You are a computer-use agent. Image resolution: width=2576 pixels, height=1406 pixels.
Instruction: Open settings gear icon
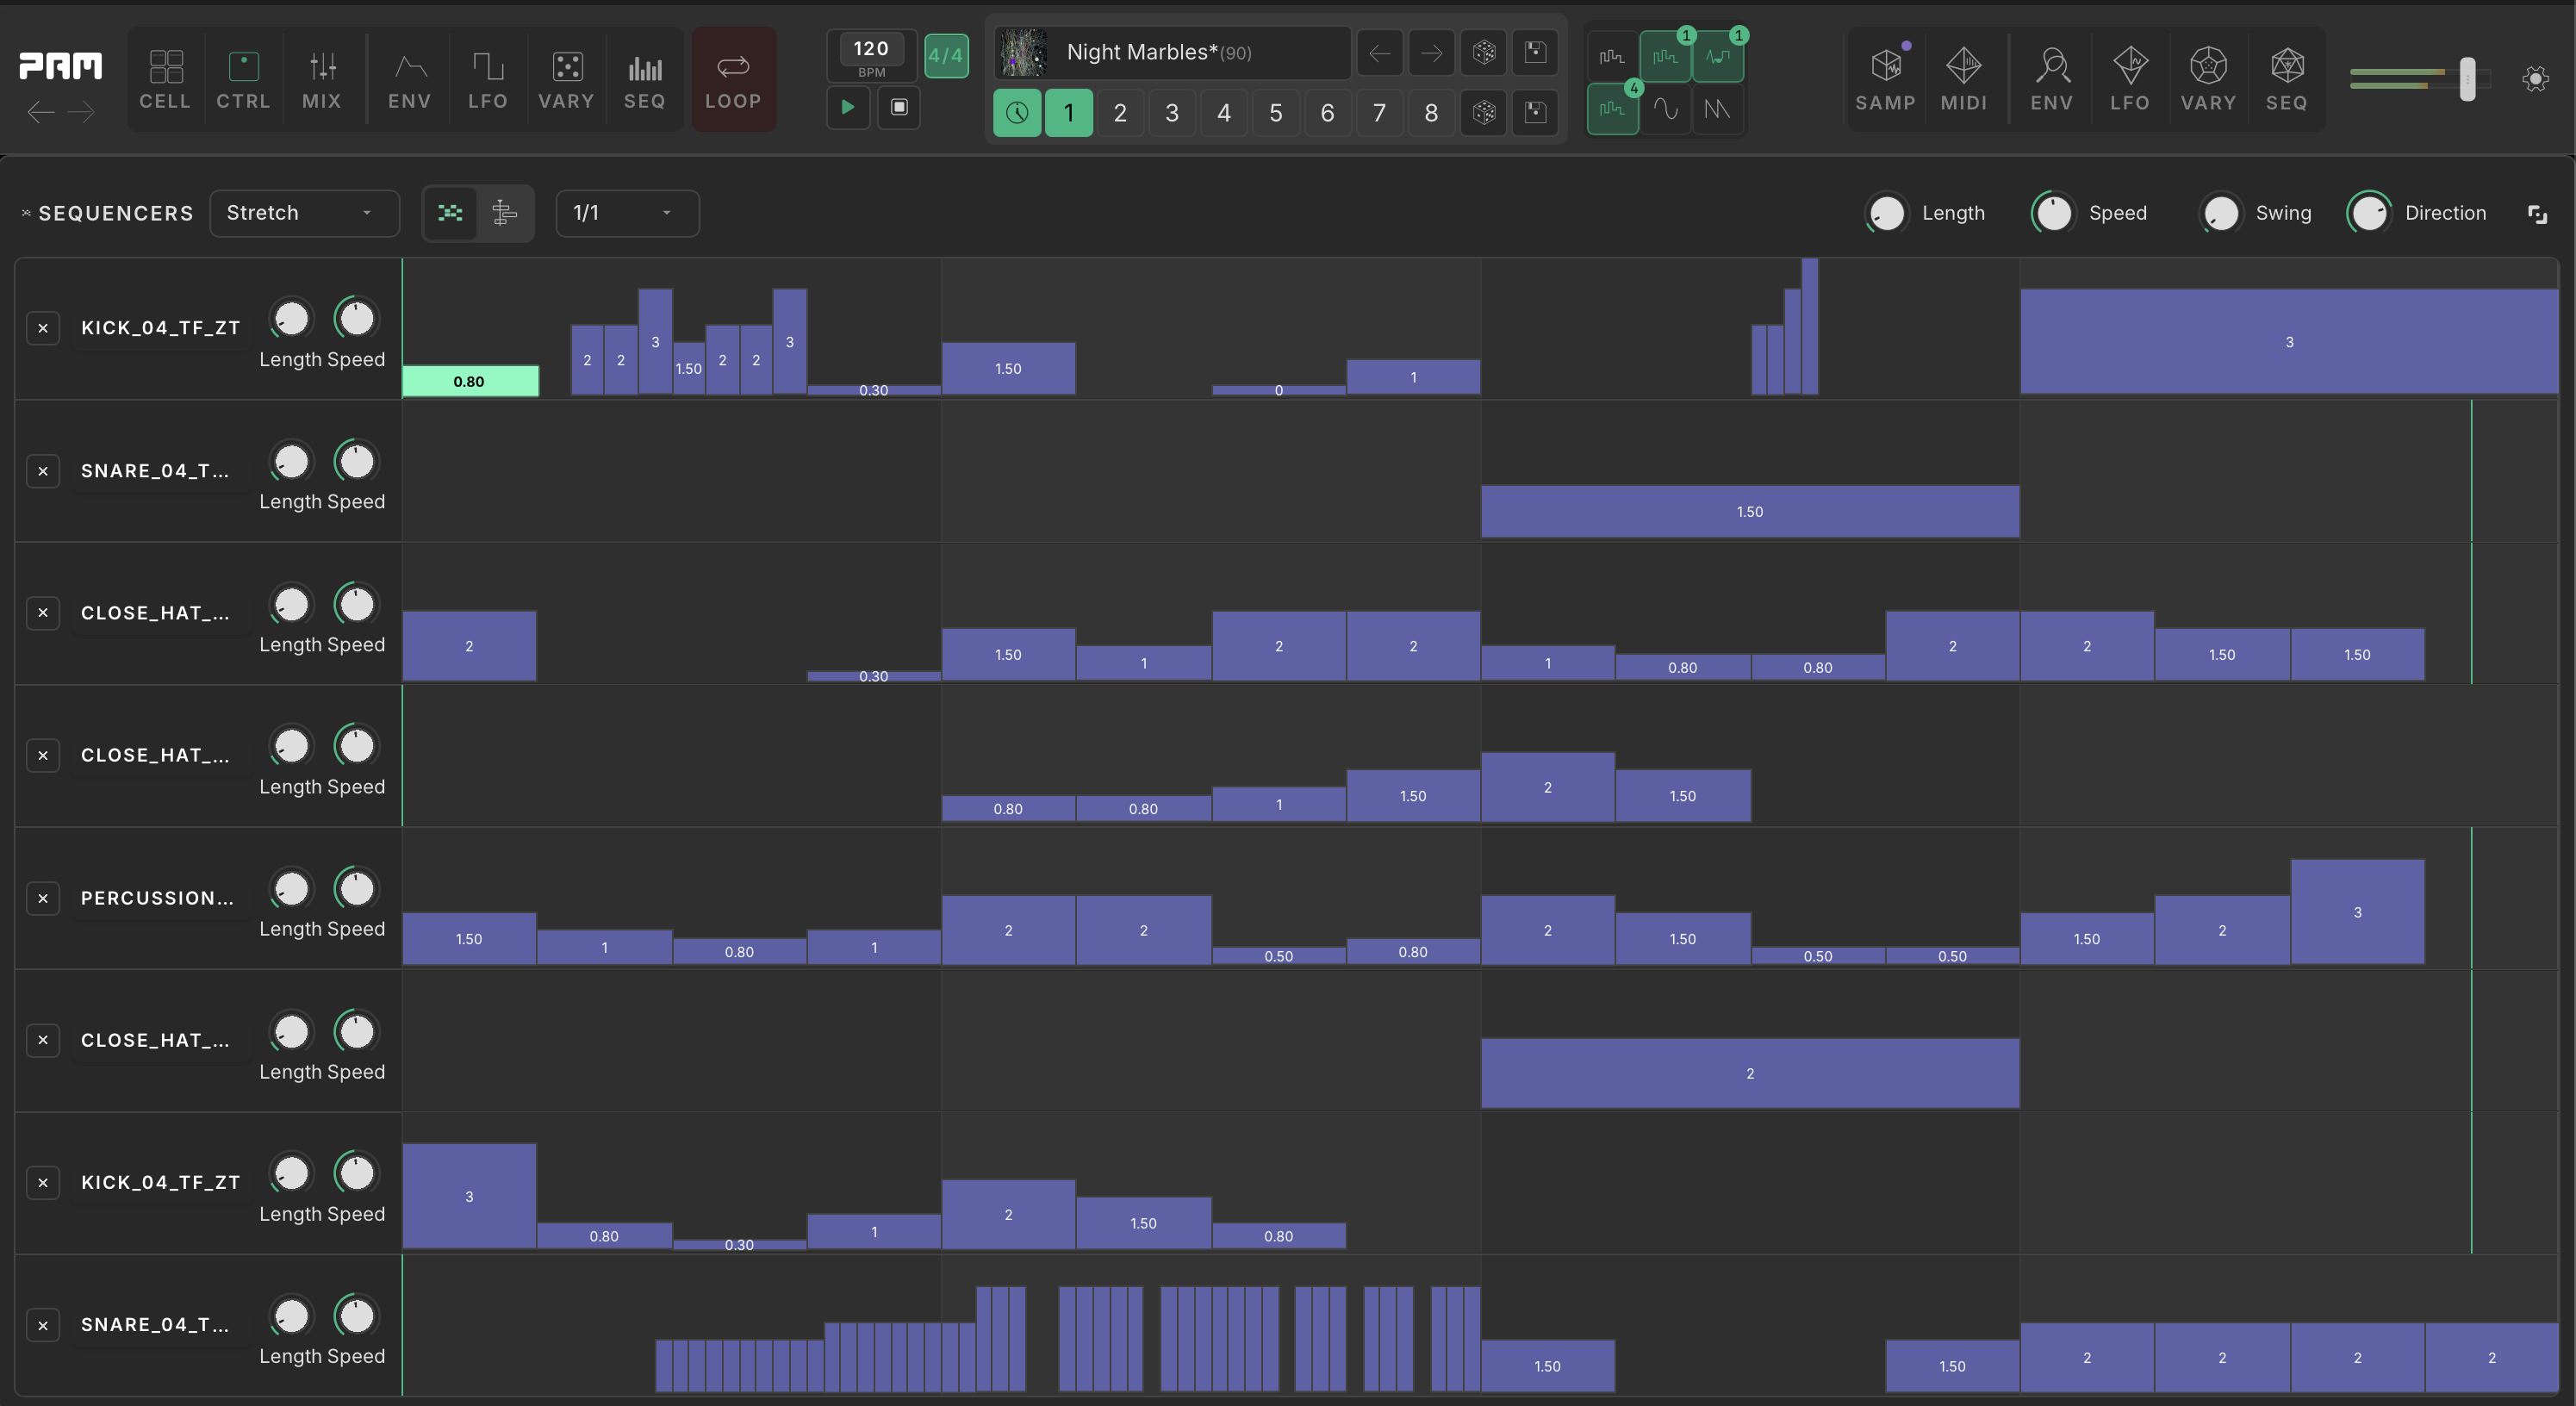(x=2535, y=79)
